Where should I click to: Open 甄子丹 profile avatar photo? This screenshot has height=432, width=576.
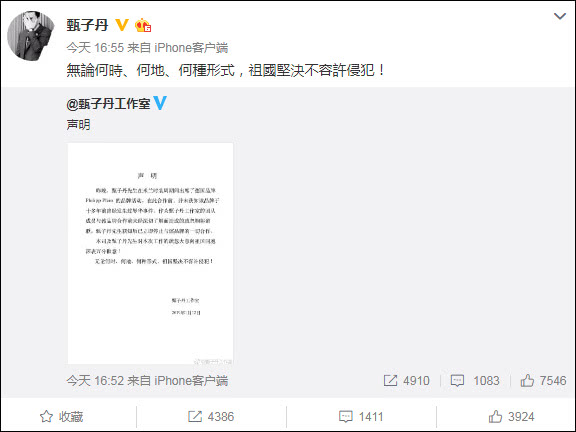31,35
